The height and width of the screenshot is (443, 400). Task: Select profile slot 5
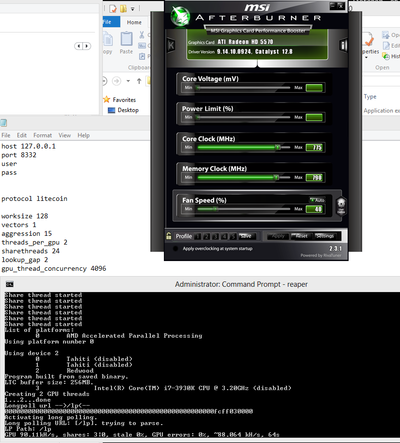pyautogui.click(x=233, y=236)
